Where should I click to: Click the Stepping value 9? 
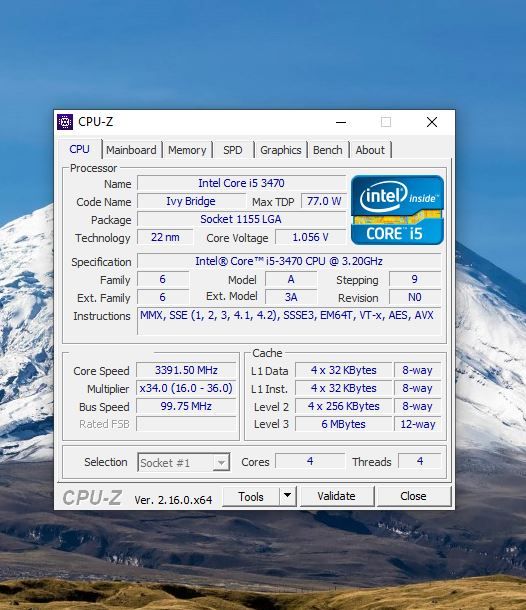click(415, 279)
